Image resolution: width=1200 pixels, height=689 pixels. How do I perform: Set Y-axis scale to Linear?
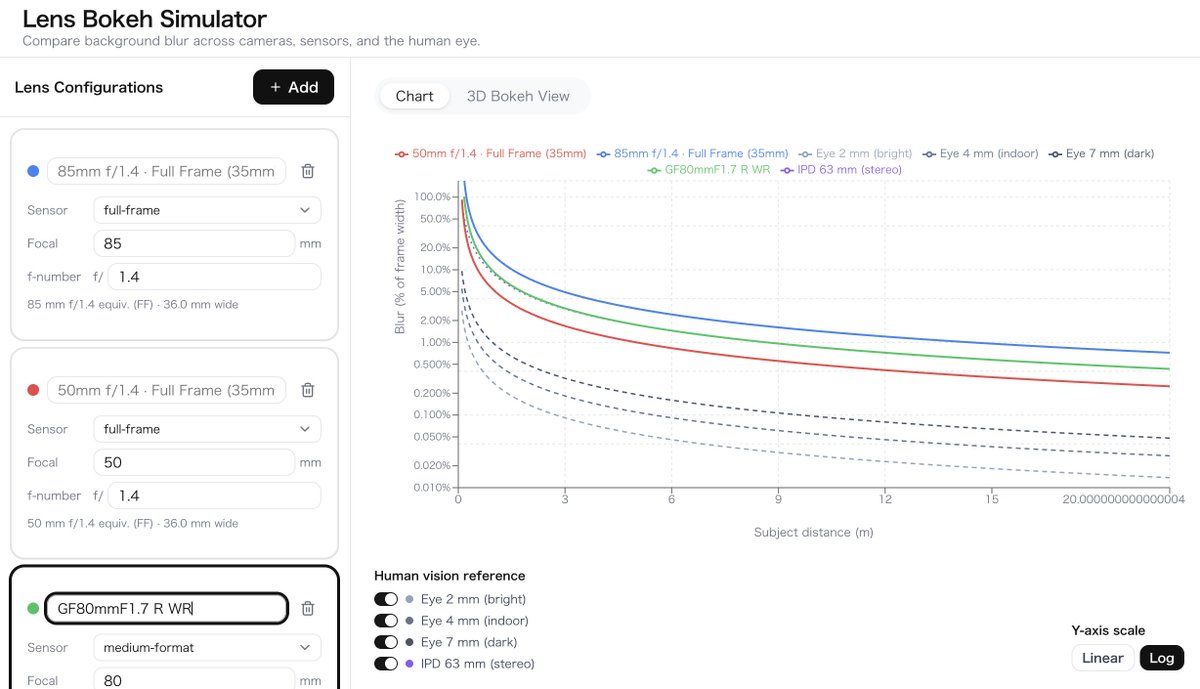[x=1103, y=658]
